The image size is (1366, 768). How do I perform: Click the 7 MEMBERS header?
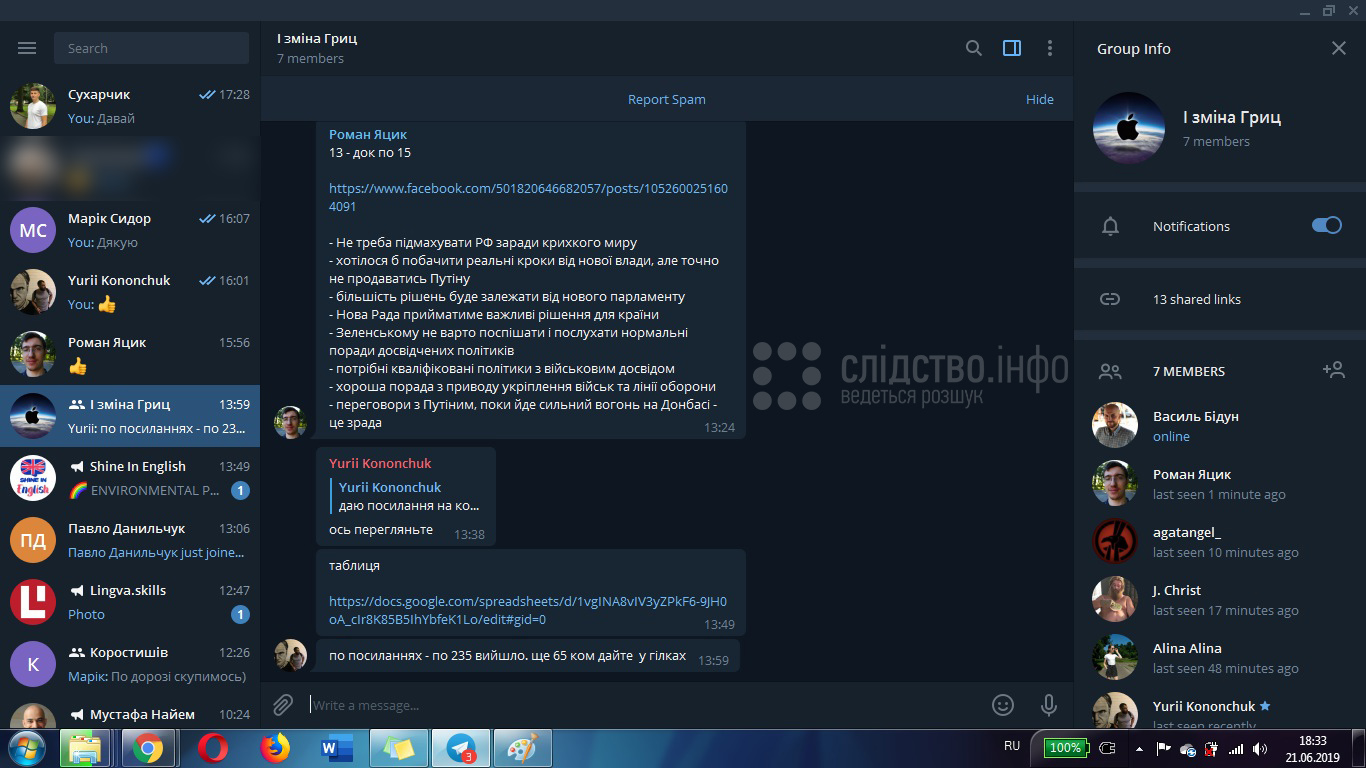(x=1188, y=371)
